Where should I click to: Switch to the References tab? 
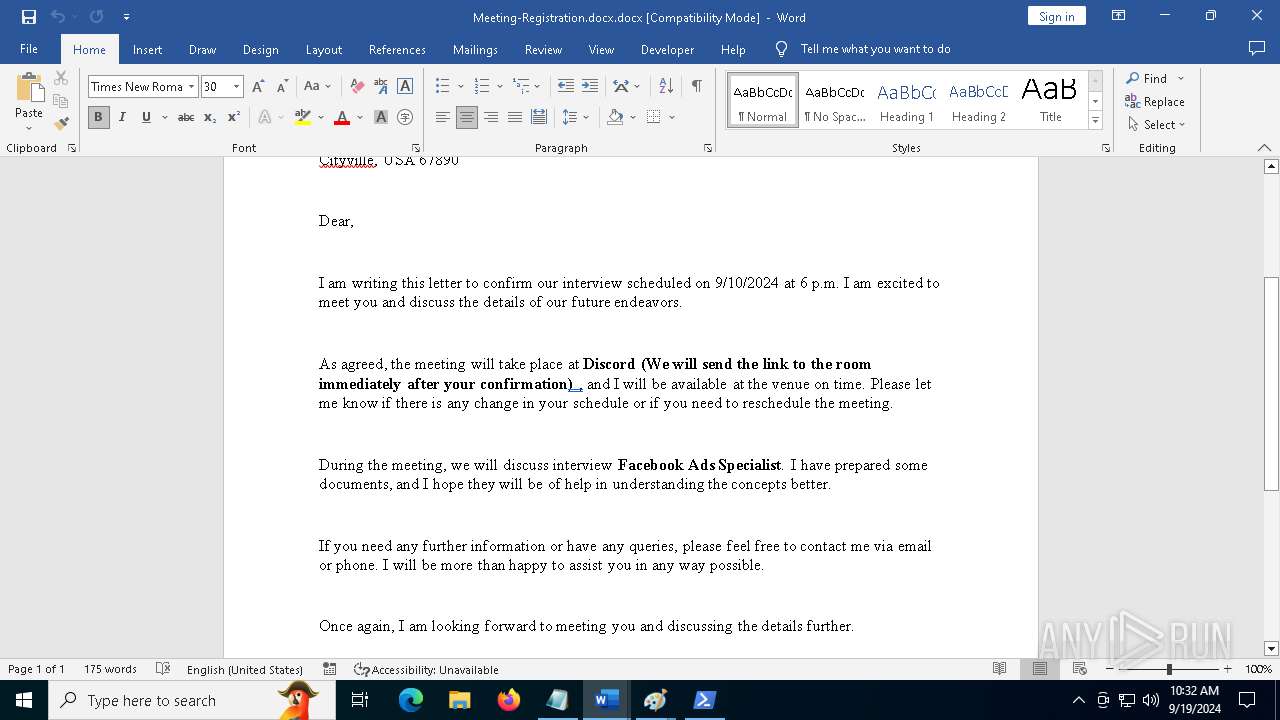[x=397, y=49]
